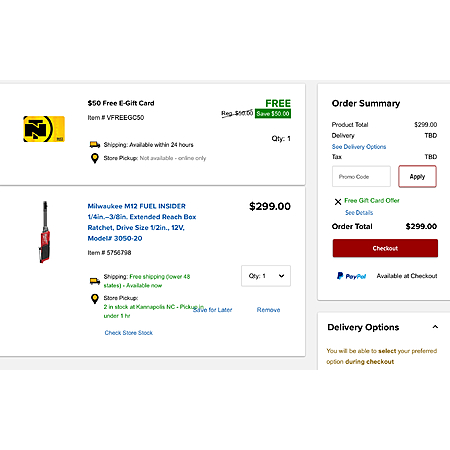This screenshot has width=450, height=450.
Task: Open the Qty: 1 quantity dropdown
Action: coord(266,276)
